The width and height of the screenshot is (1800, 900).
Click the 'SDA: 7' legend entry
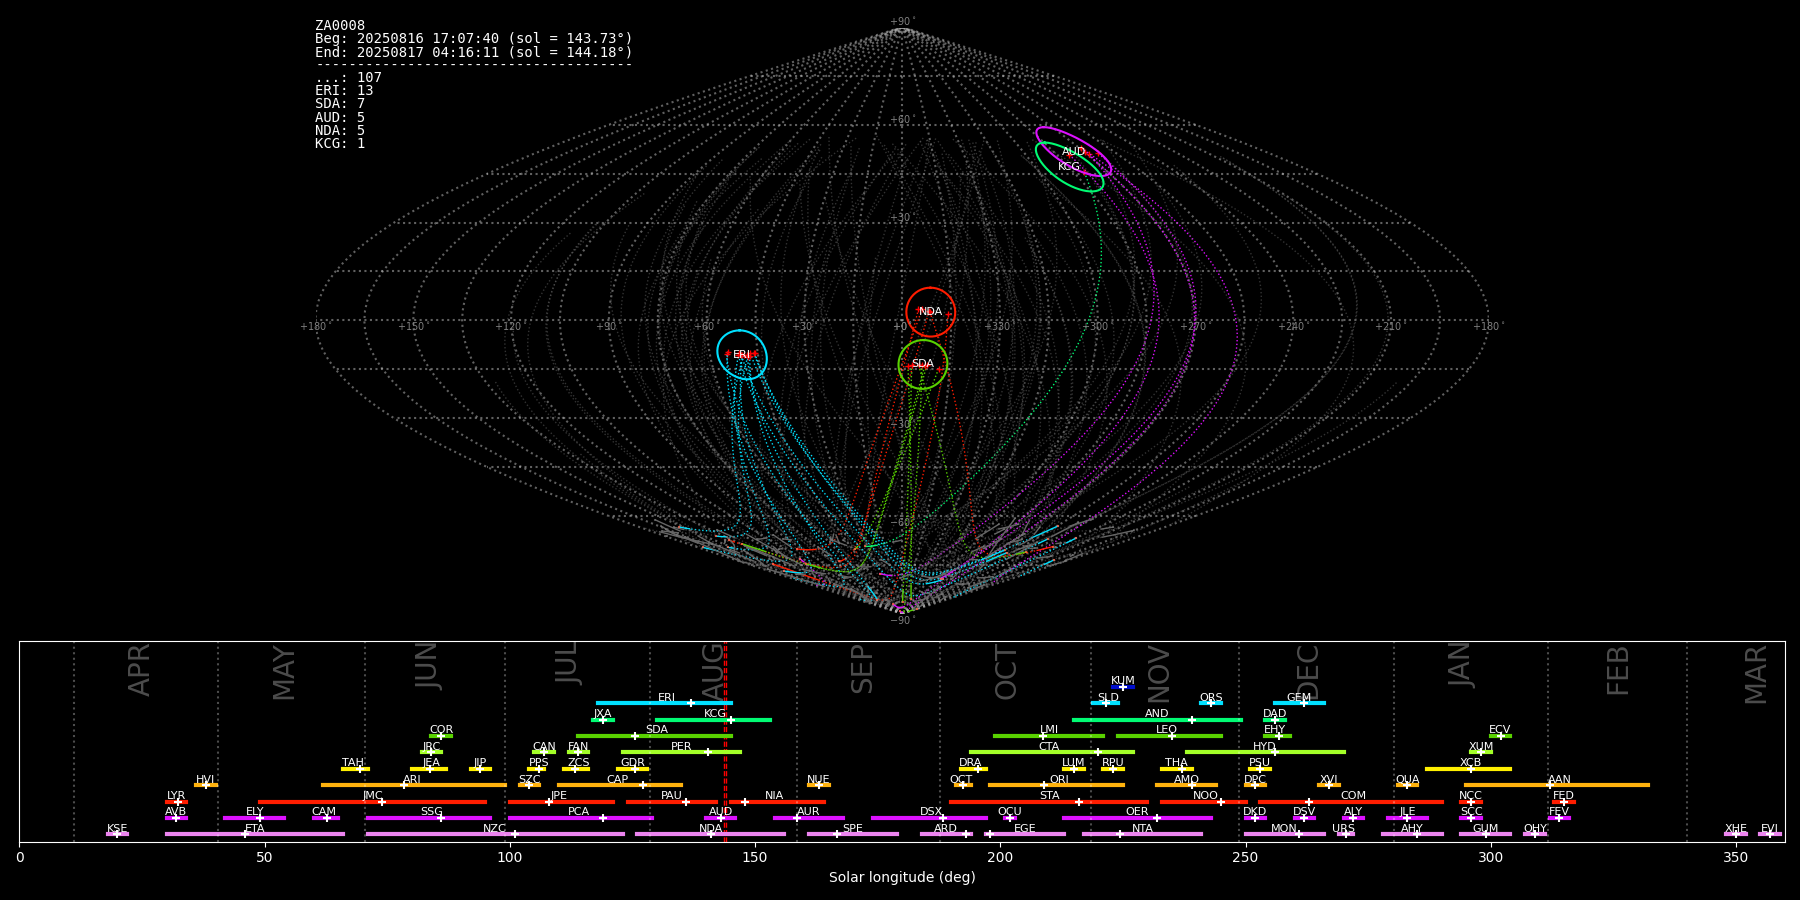[340, 104]
